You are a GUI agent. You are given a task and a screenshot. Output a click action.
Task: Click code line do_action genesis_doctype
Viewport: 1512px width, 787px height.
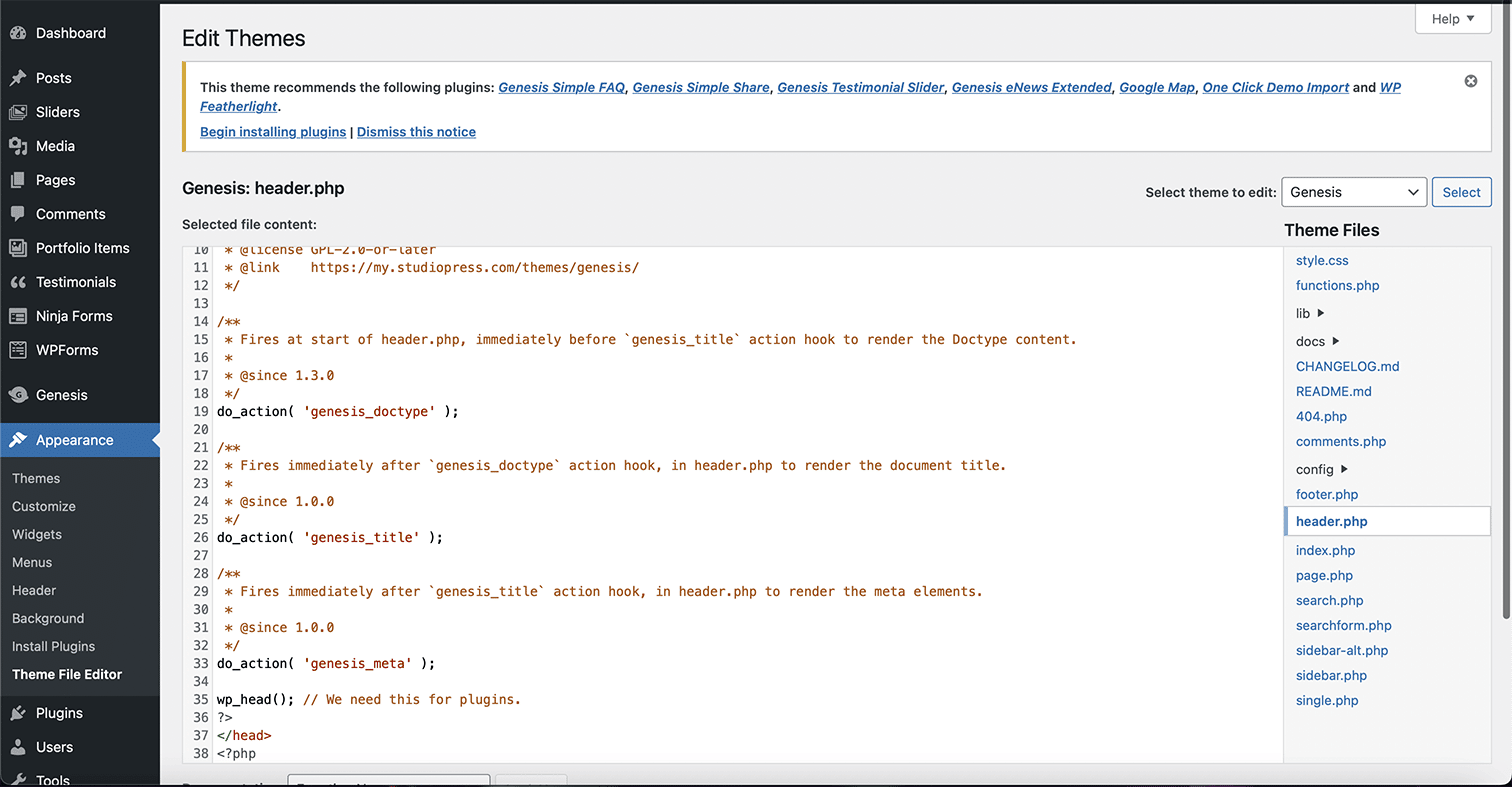tap(337, 411)
